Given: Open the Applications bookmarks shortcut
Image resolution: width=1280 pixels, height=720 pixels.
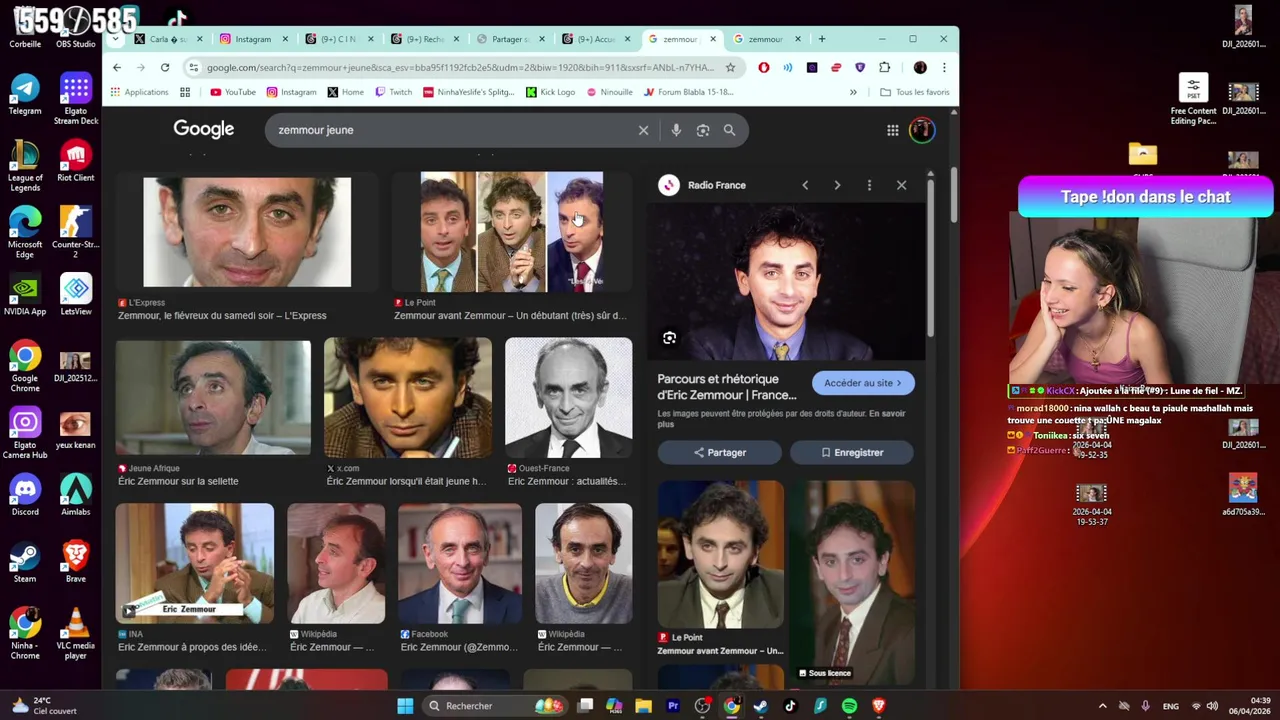Looking at the screenshot, I should pyautogui.click(x=139, y=92).
